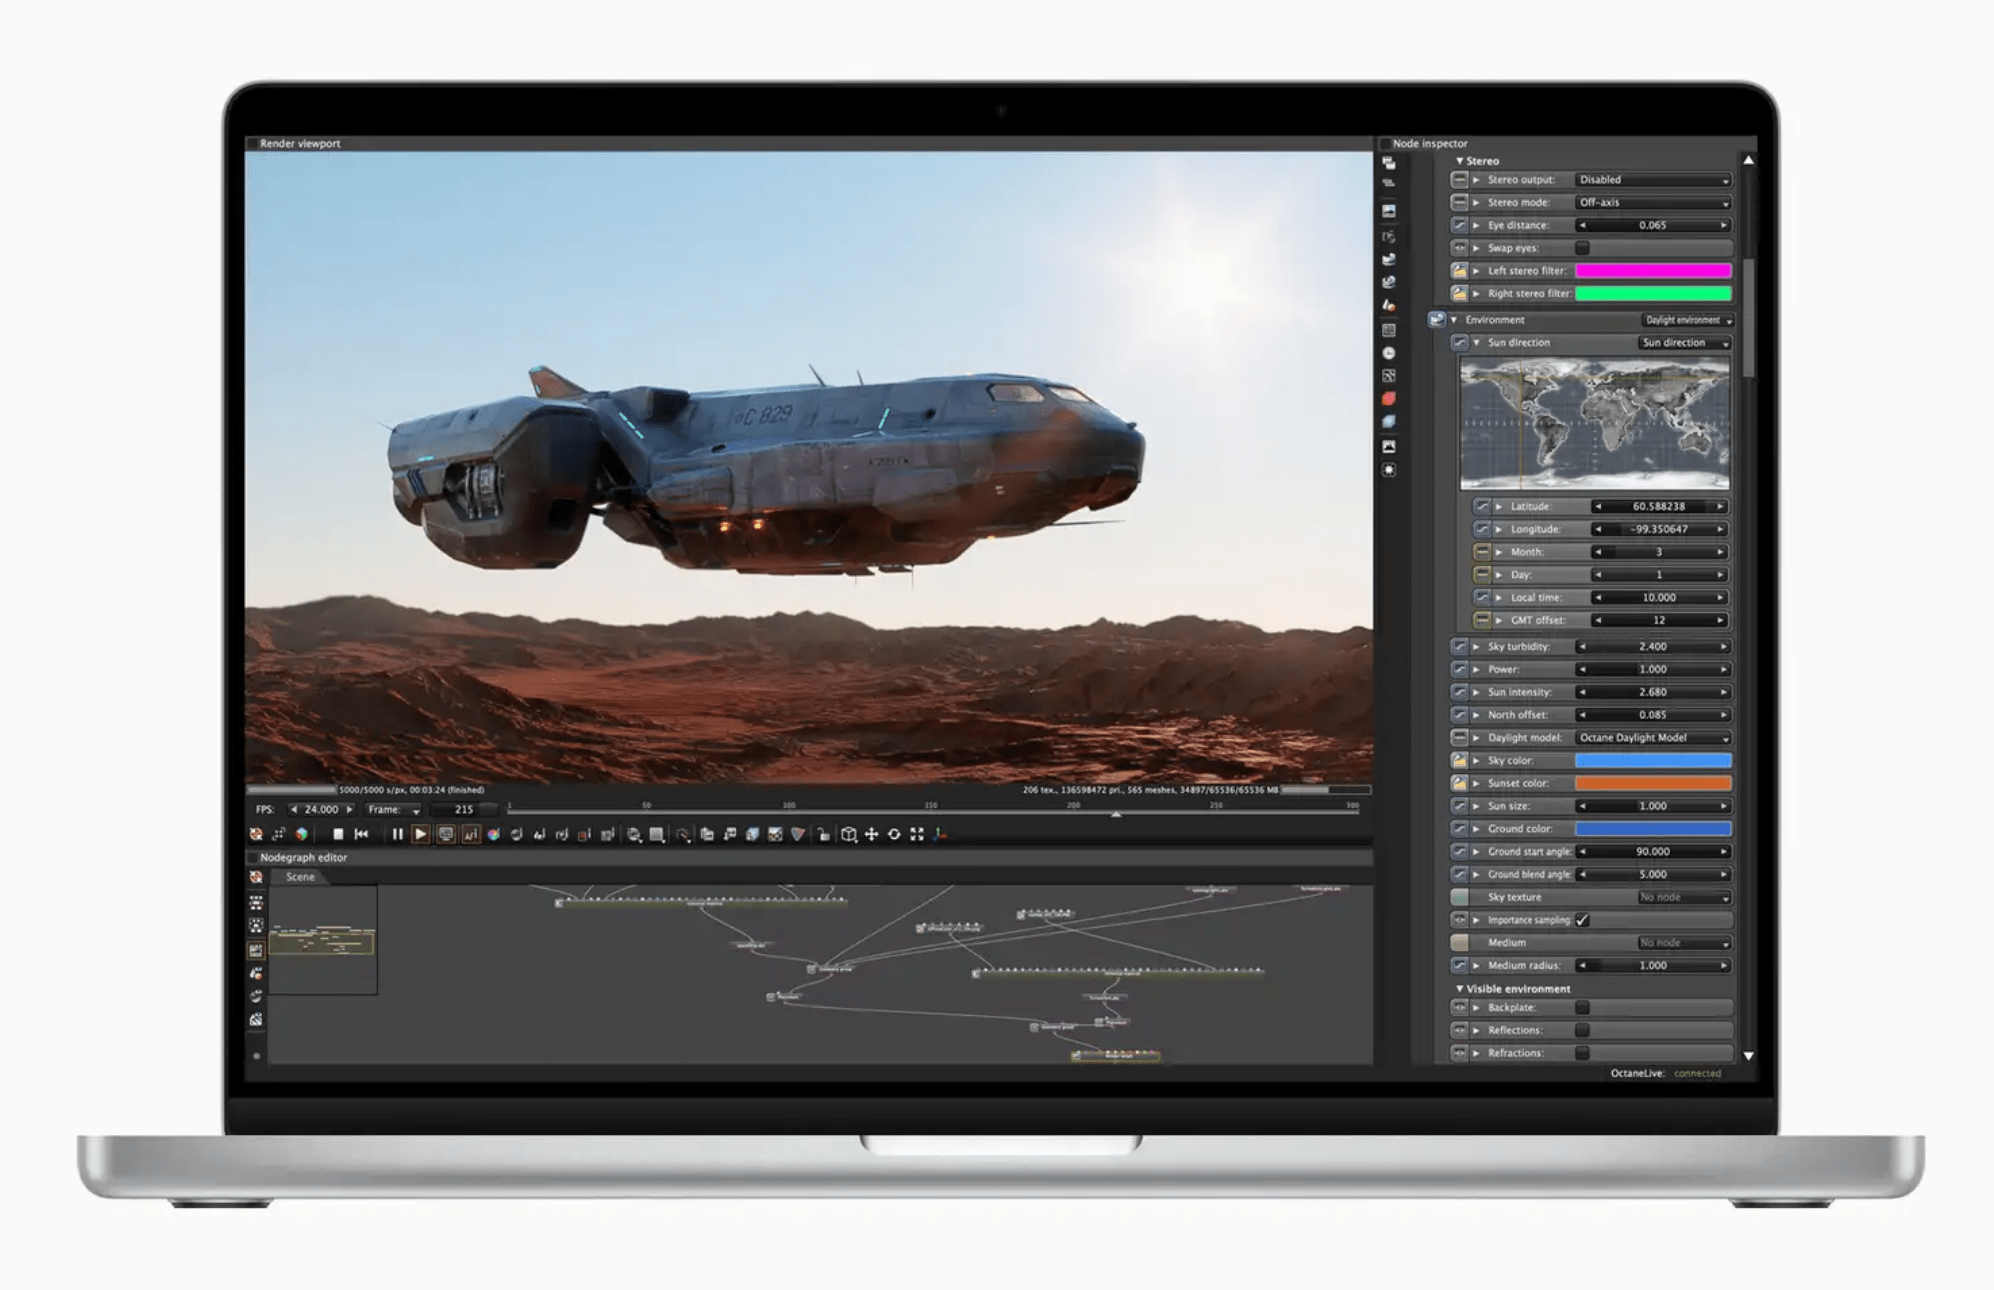
Task: Increase FPS with the right arrow
Action: tap(349, 810)
